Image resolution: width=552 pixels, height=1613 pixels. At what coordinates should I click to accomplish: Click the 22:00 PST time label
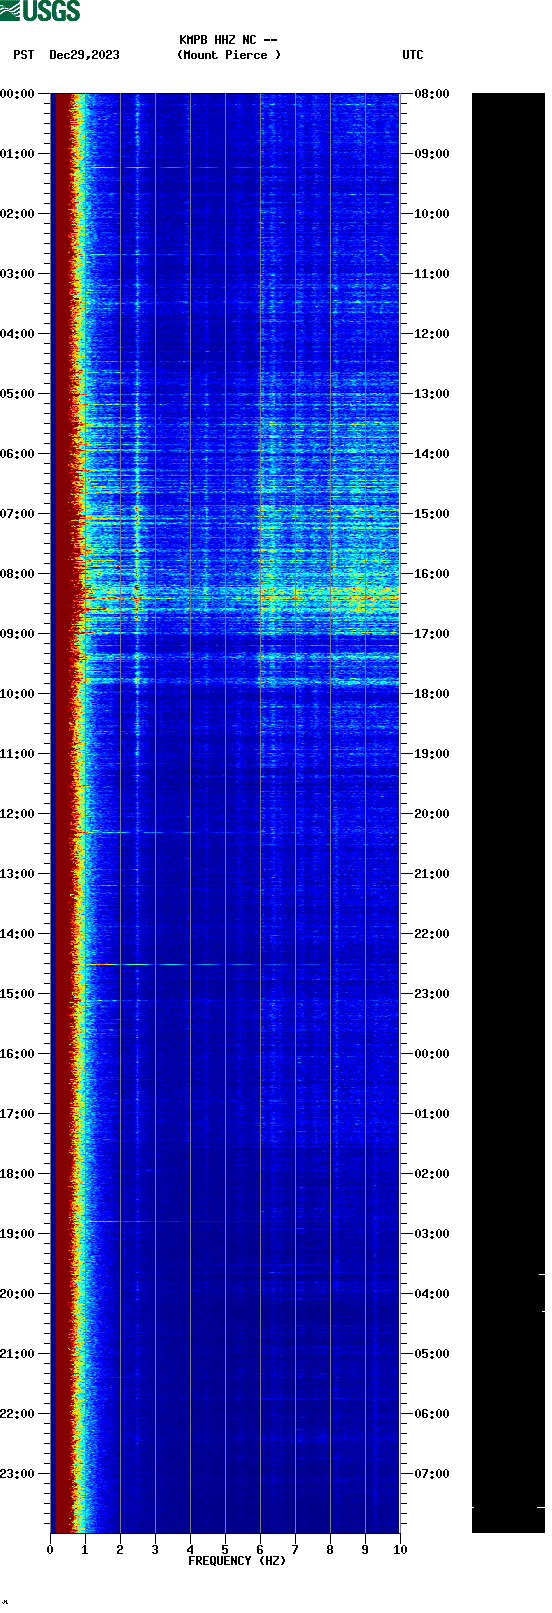pyautogui.click(x=18, y=1414)
